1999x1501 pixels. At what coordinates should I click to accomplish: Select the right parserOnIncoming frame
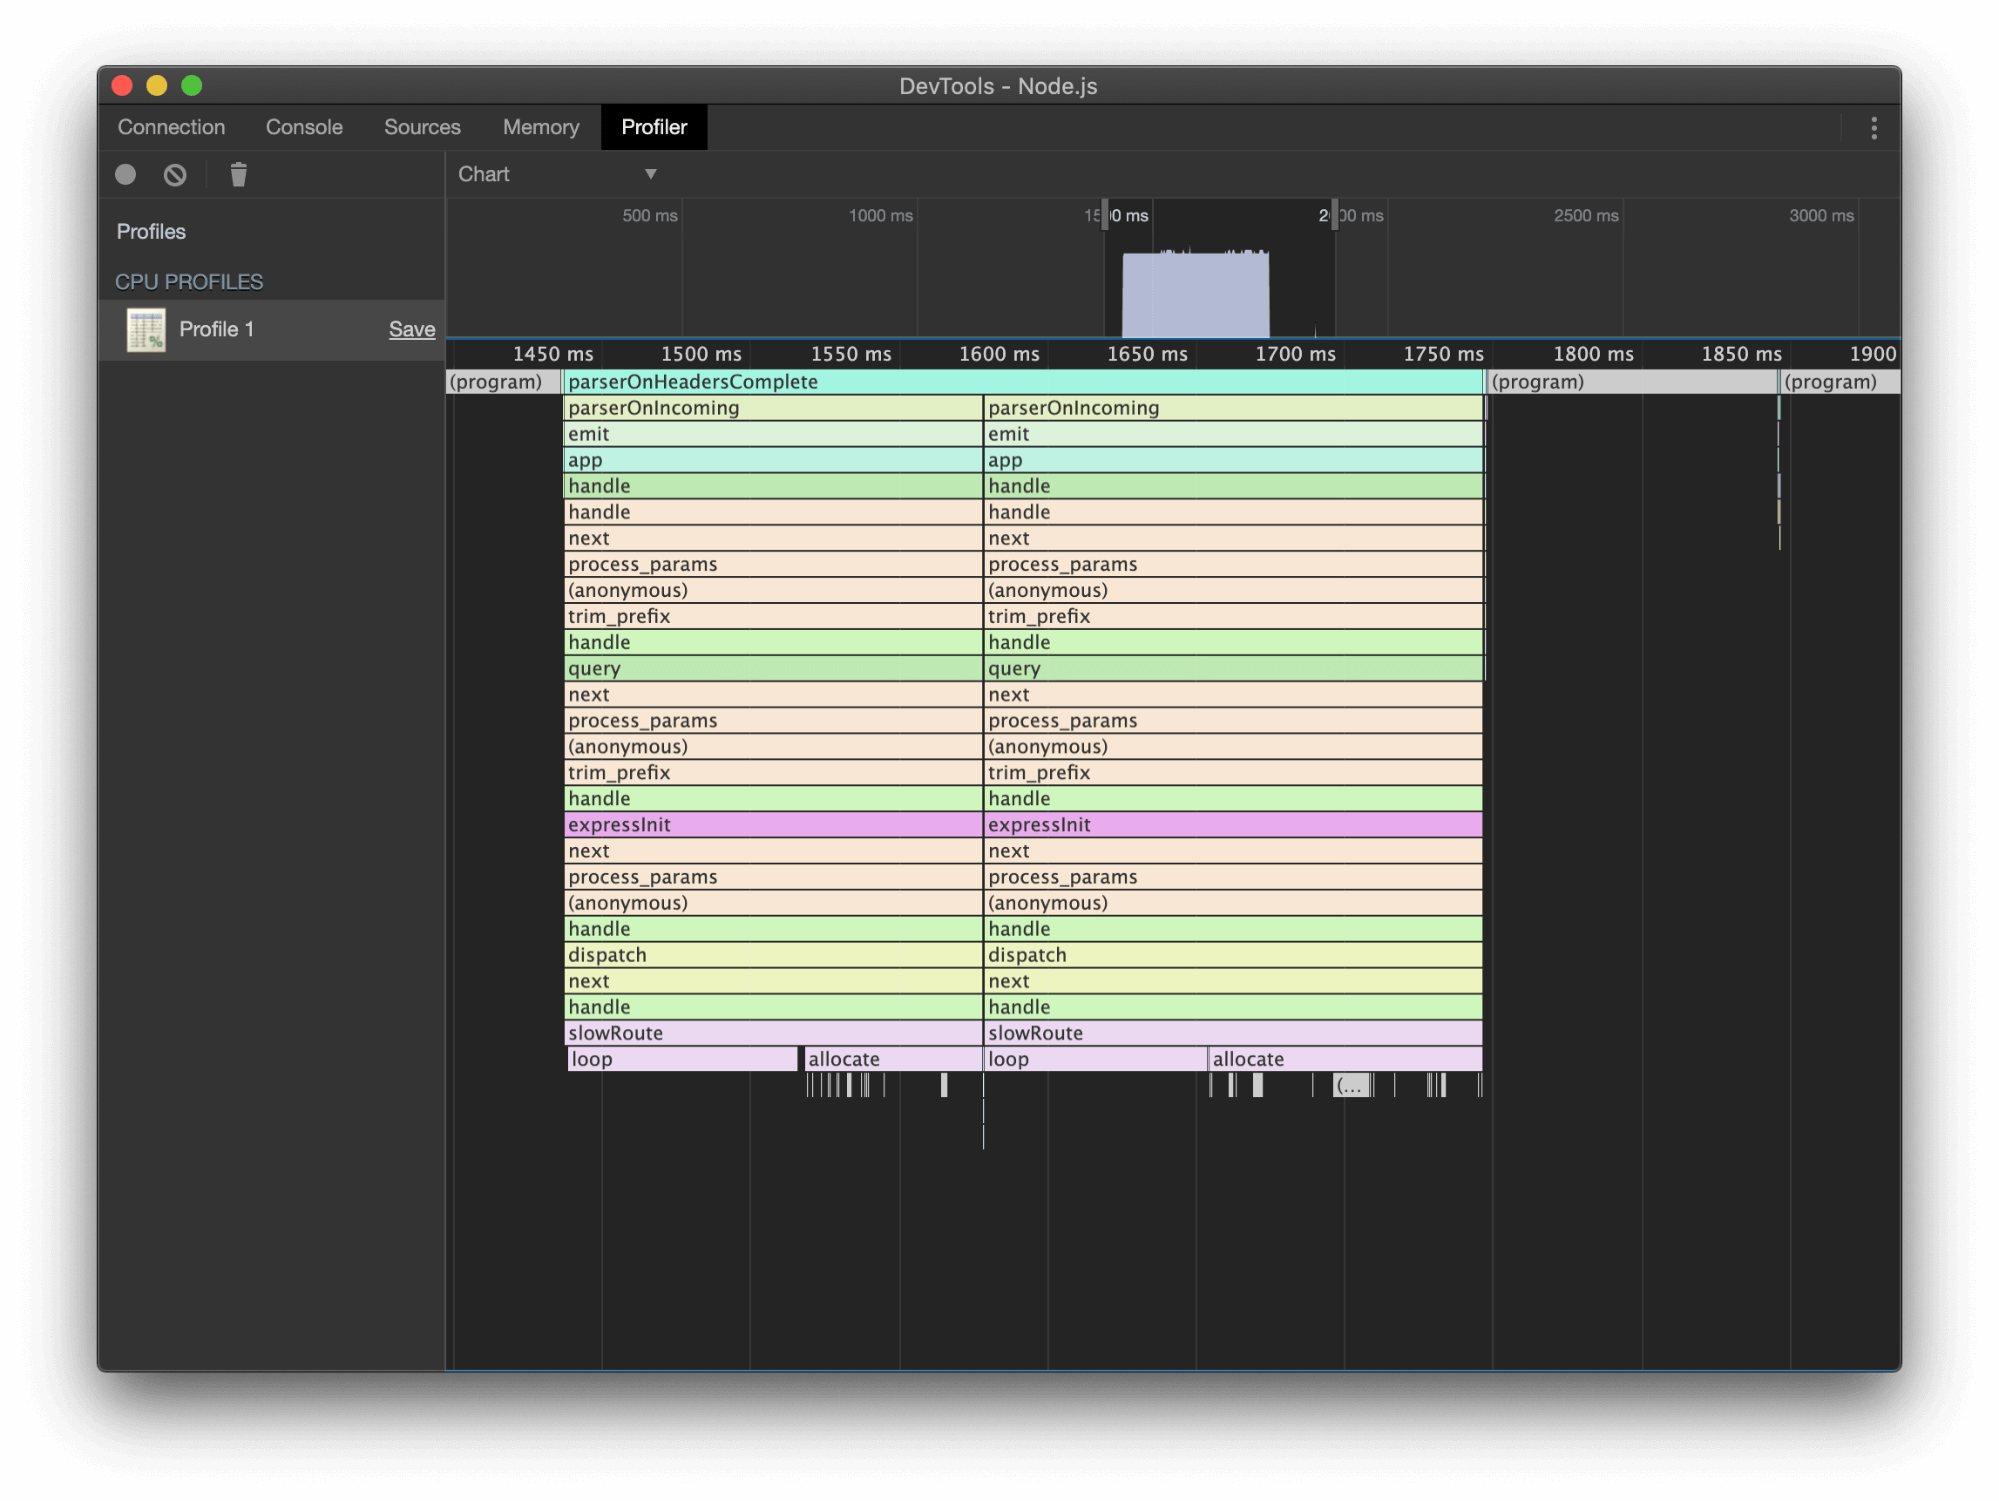pyautogui.click(x=1233, y=408)
